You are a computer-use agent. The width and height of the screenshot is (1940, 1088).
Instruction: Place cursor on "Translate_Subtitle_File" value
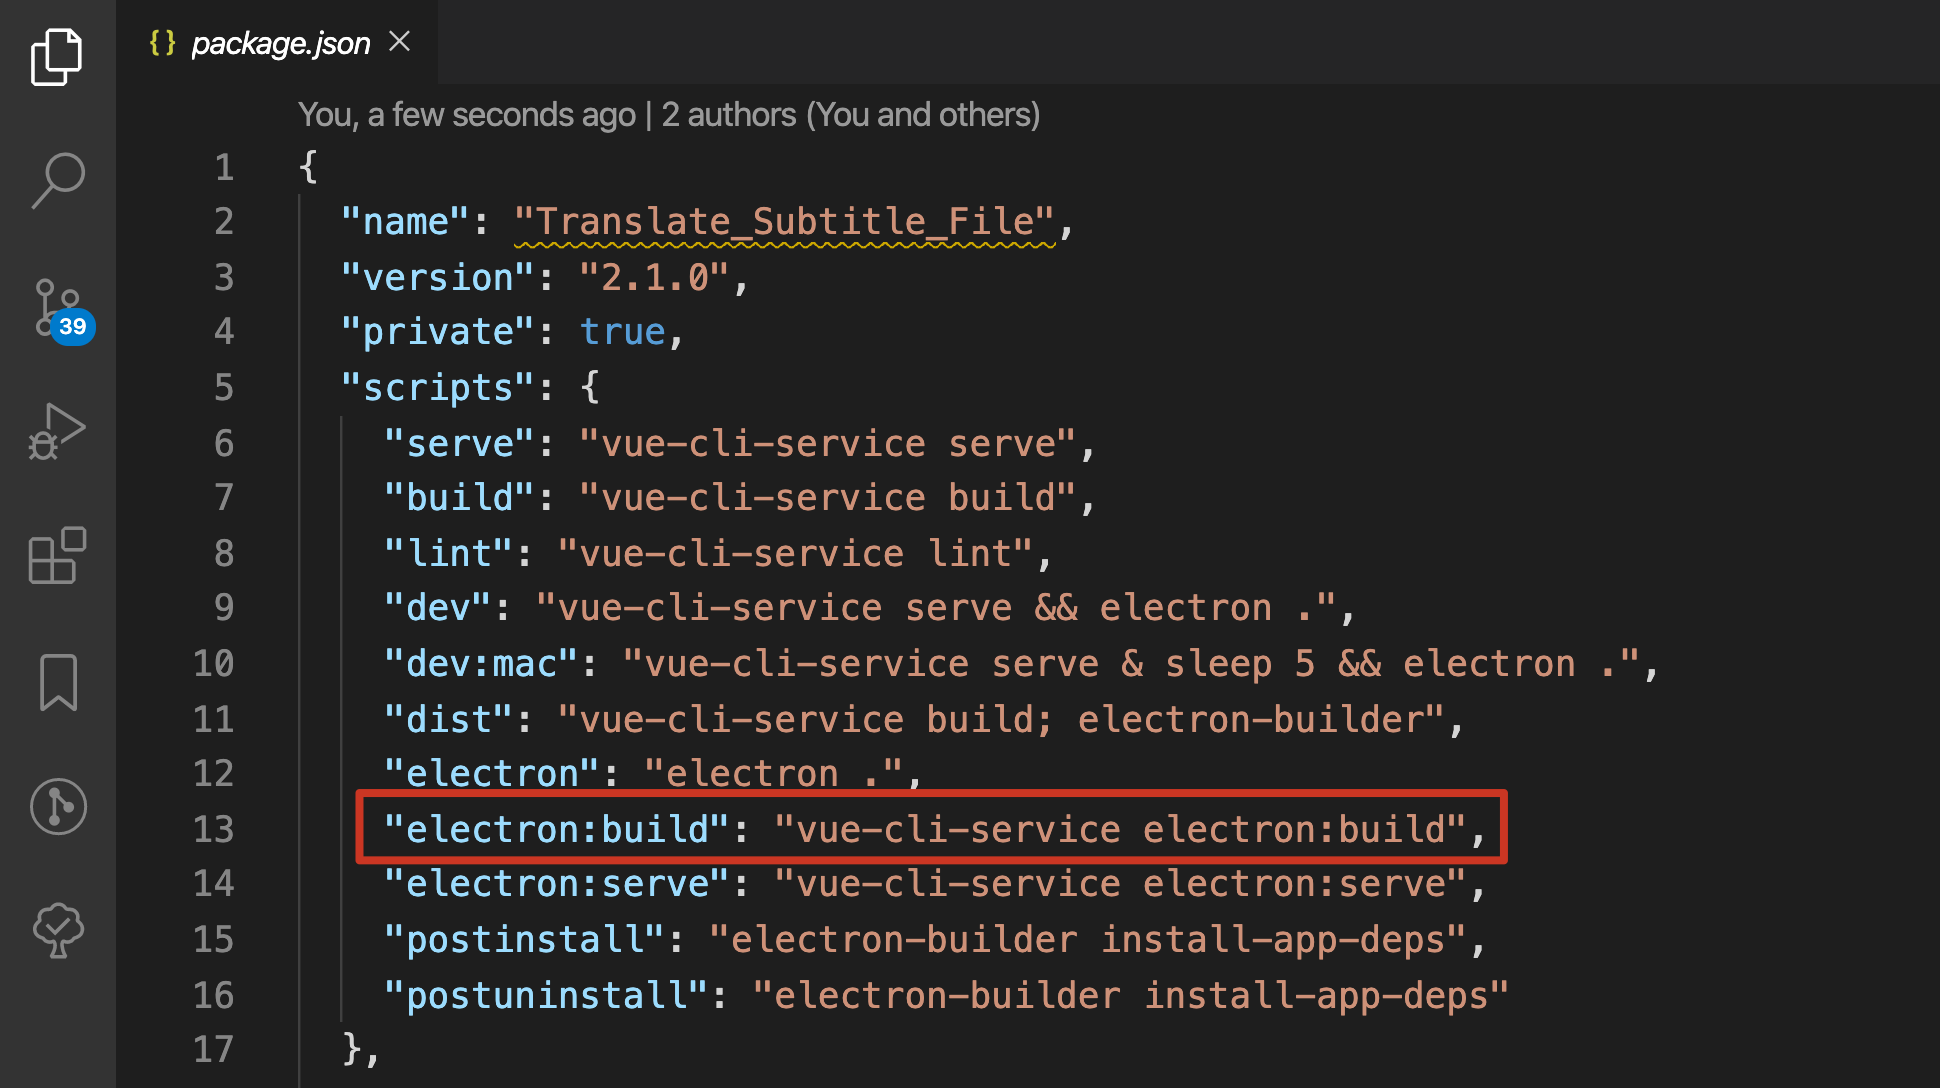[784, 221]
